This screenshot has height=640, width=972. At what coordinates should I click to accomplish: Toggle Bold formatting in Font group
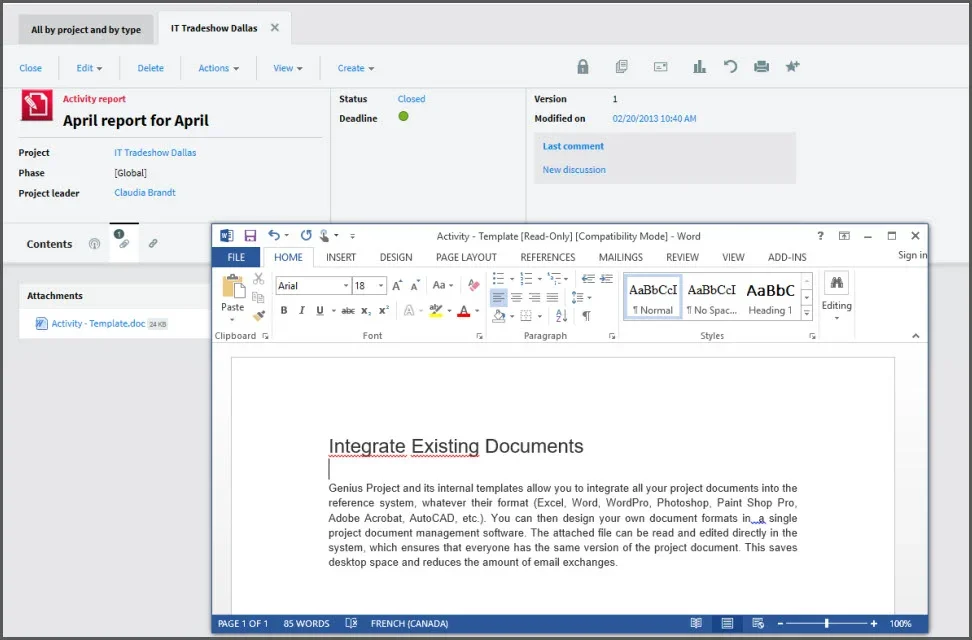click(x=284, y=311)
